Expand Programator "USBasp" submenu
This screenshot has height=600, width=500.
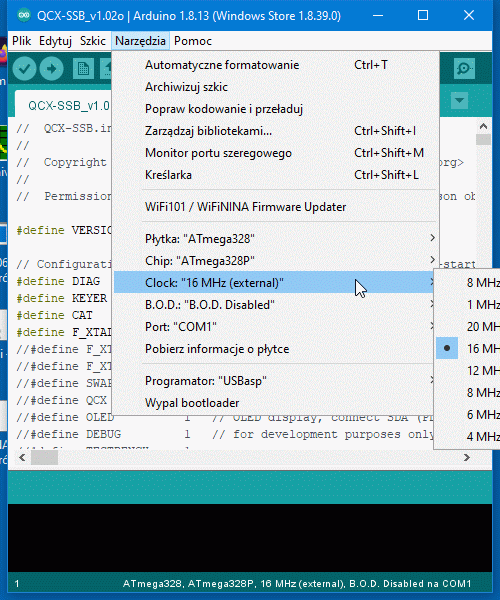[x=276, y=381]
